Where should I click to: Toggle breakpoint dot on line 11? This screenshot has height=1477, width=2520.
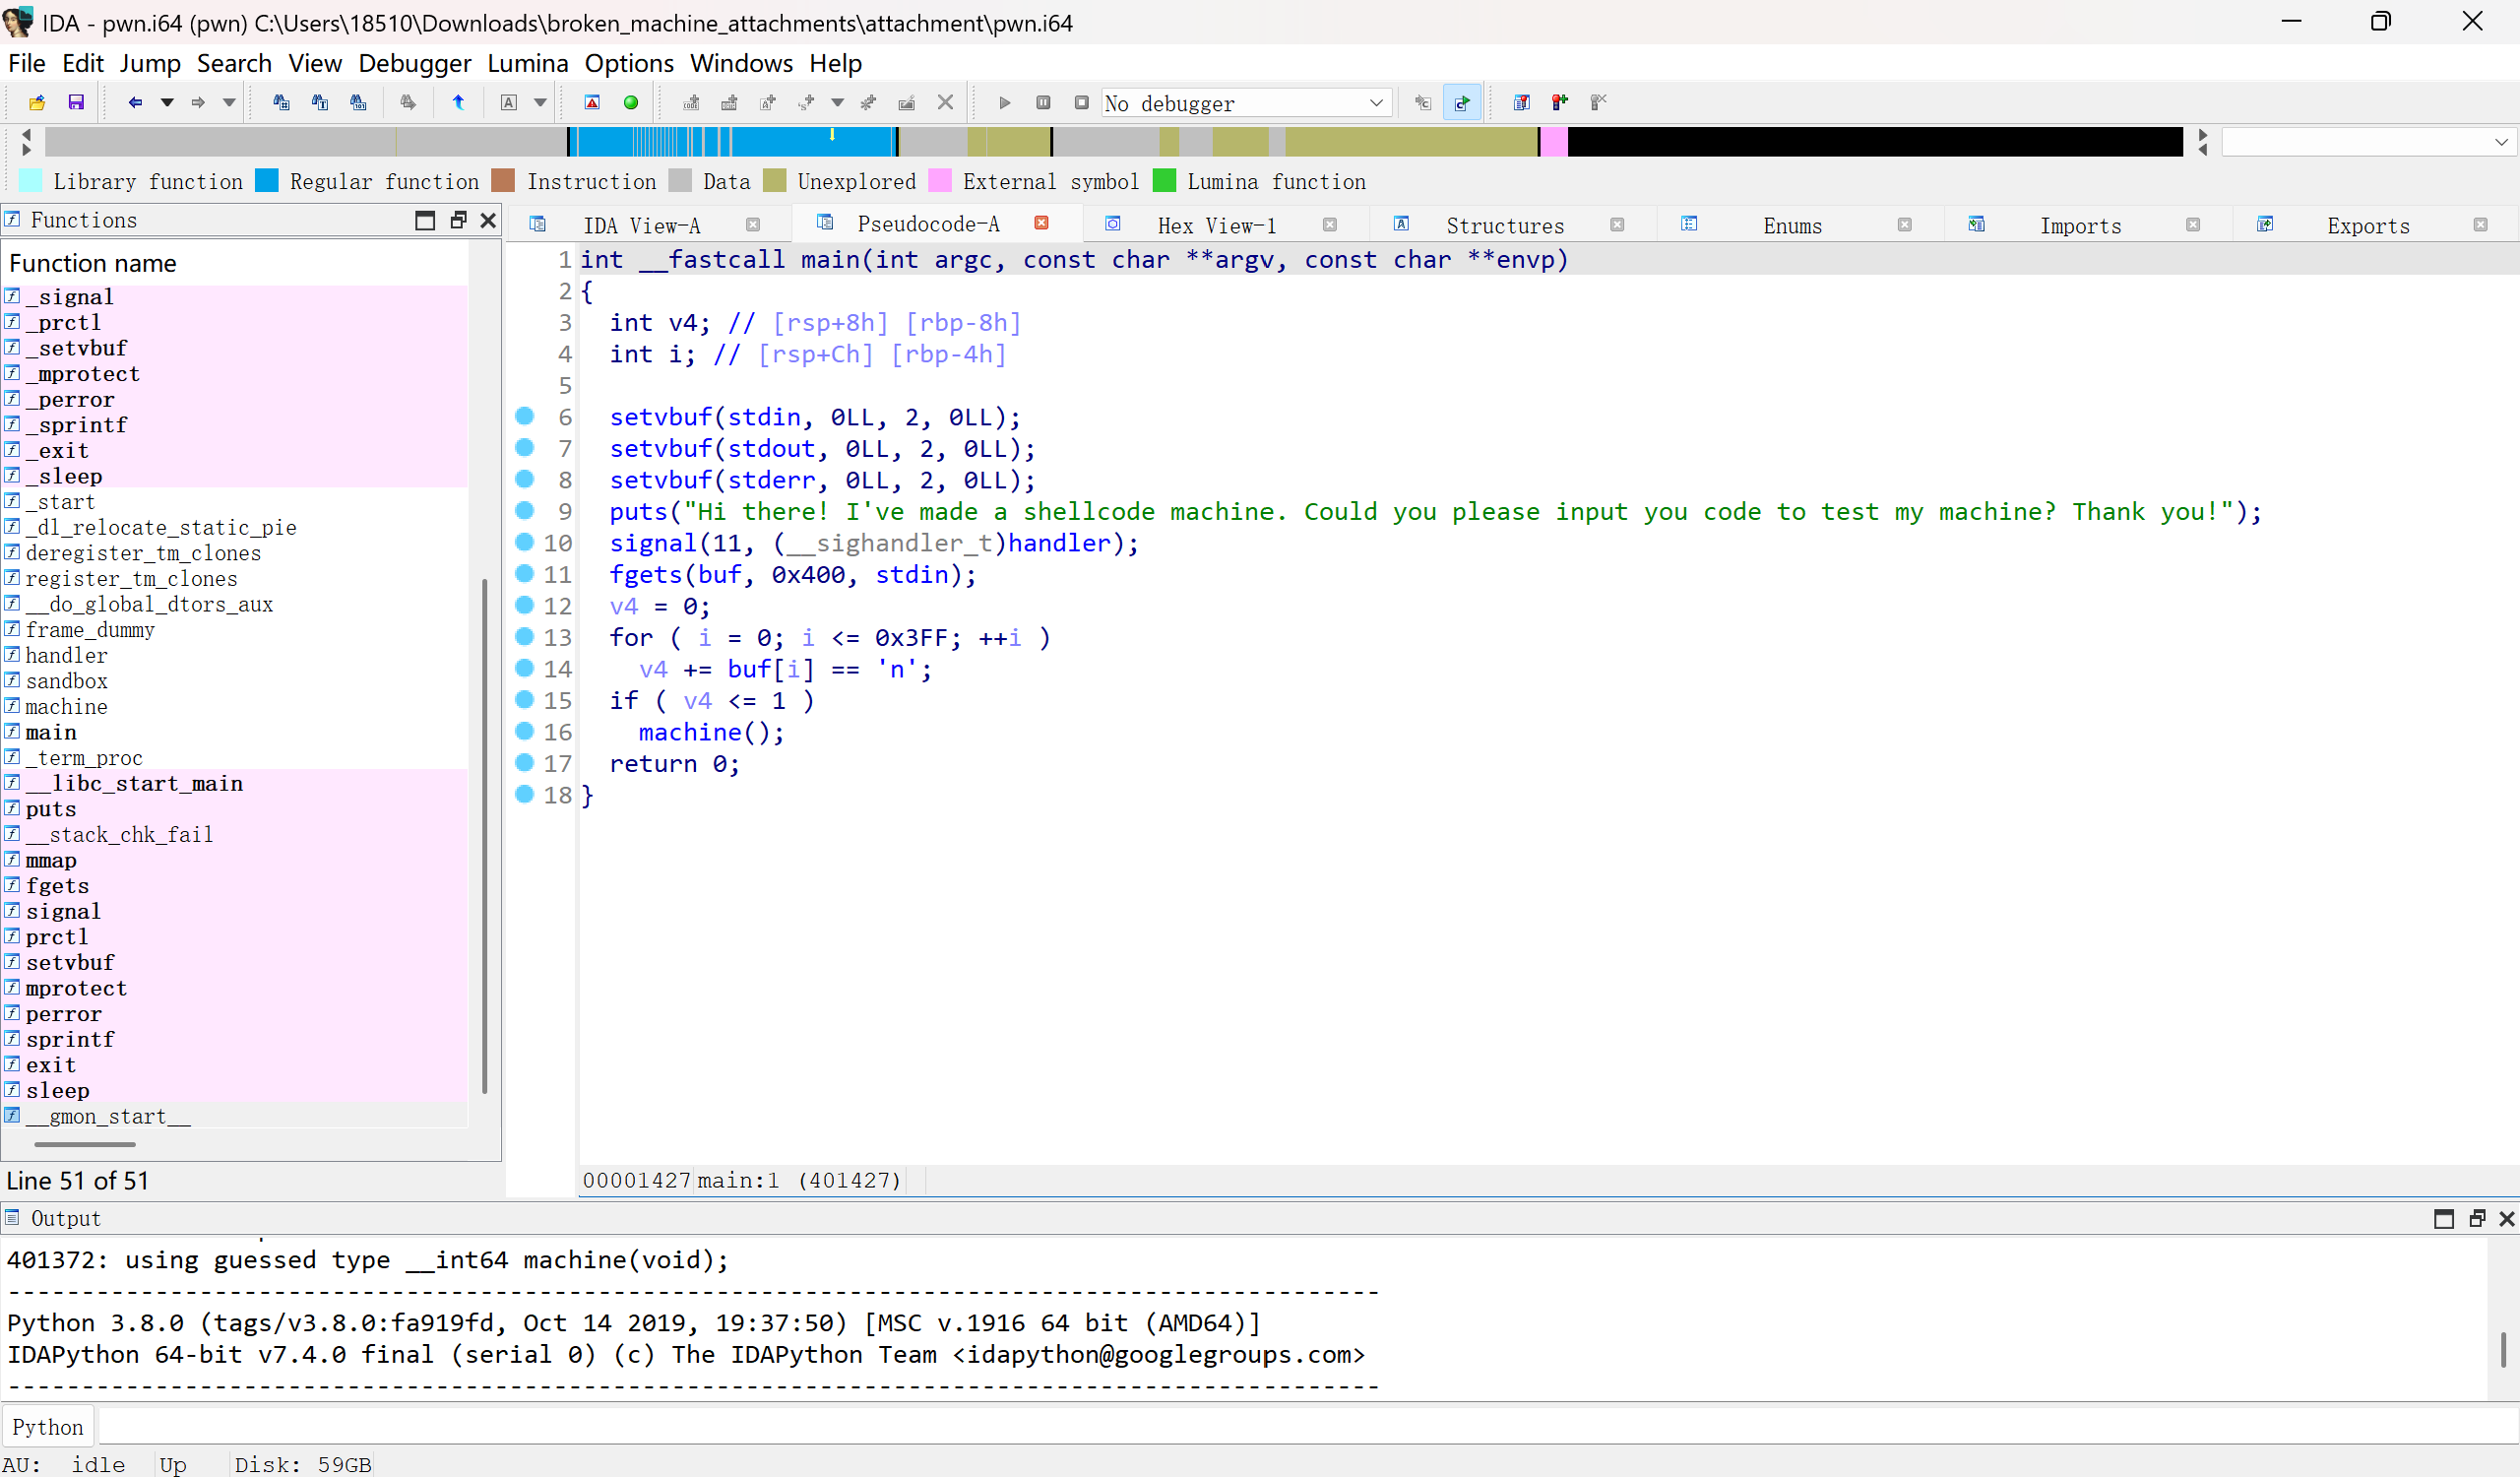coord(525,574)
